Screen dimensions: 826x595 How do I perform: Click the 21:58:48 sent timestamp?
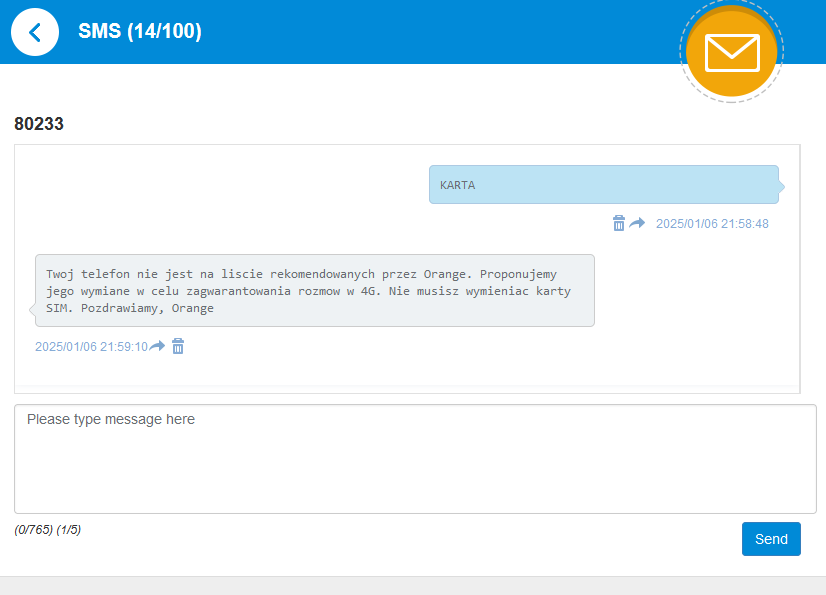click(712, 224)
